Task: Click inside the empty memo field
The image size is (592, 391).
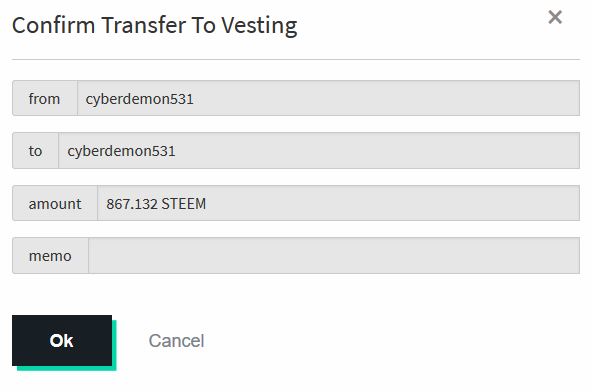Action: [x=334, y=256]
